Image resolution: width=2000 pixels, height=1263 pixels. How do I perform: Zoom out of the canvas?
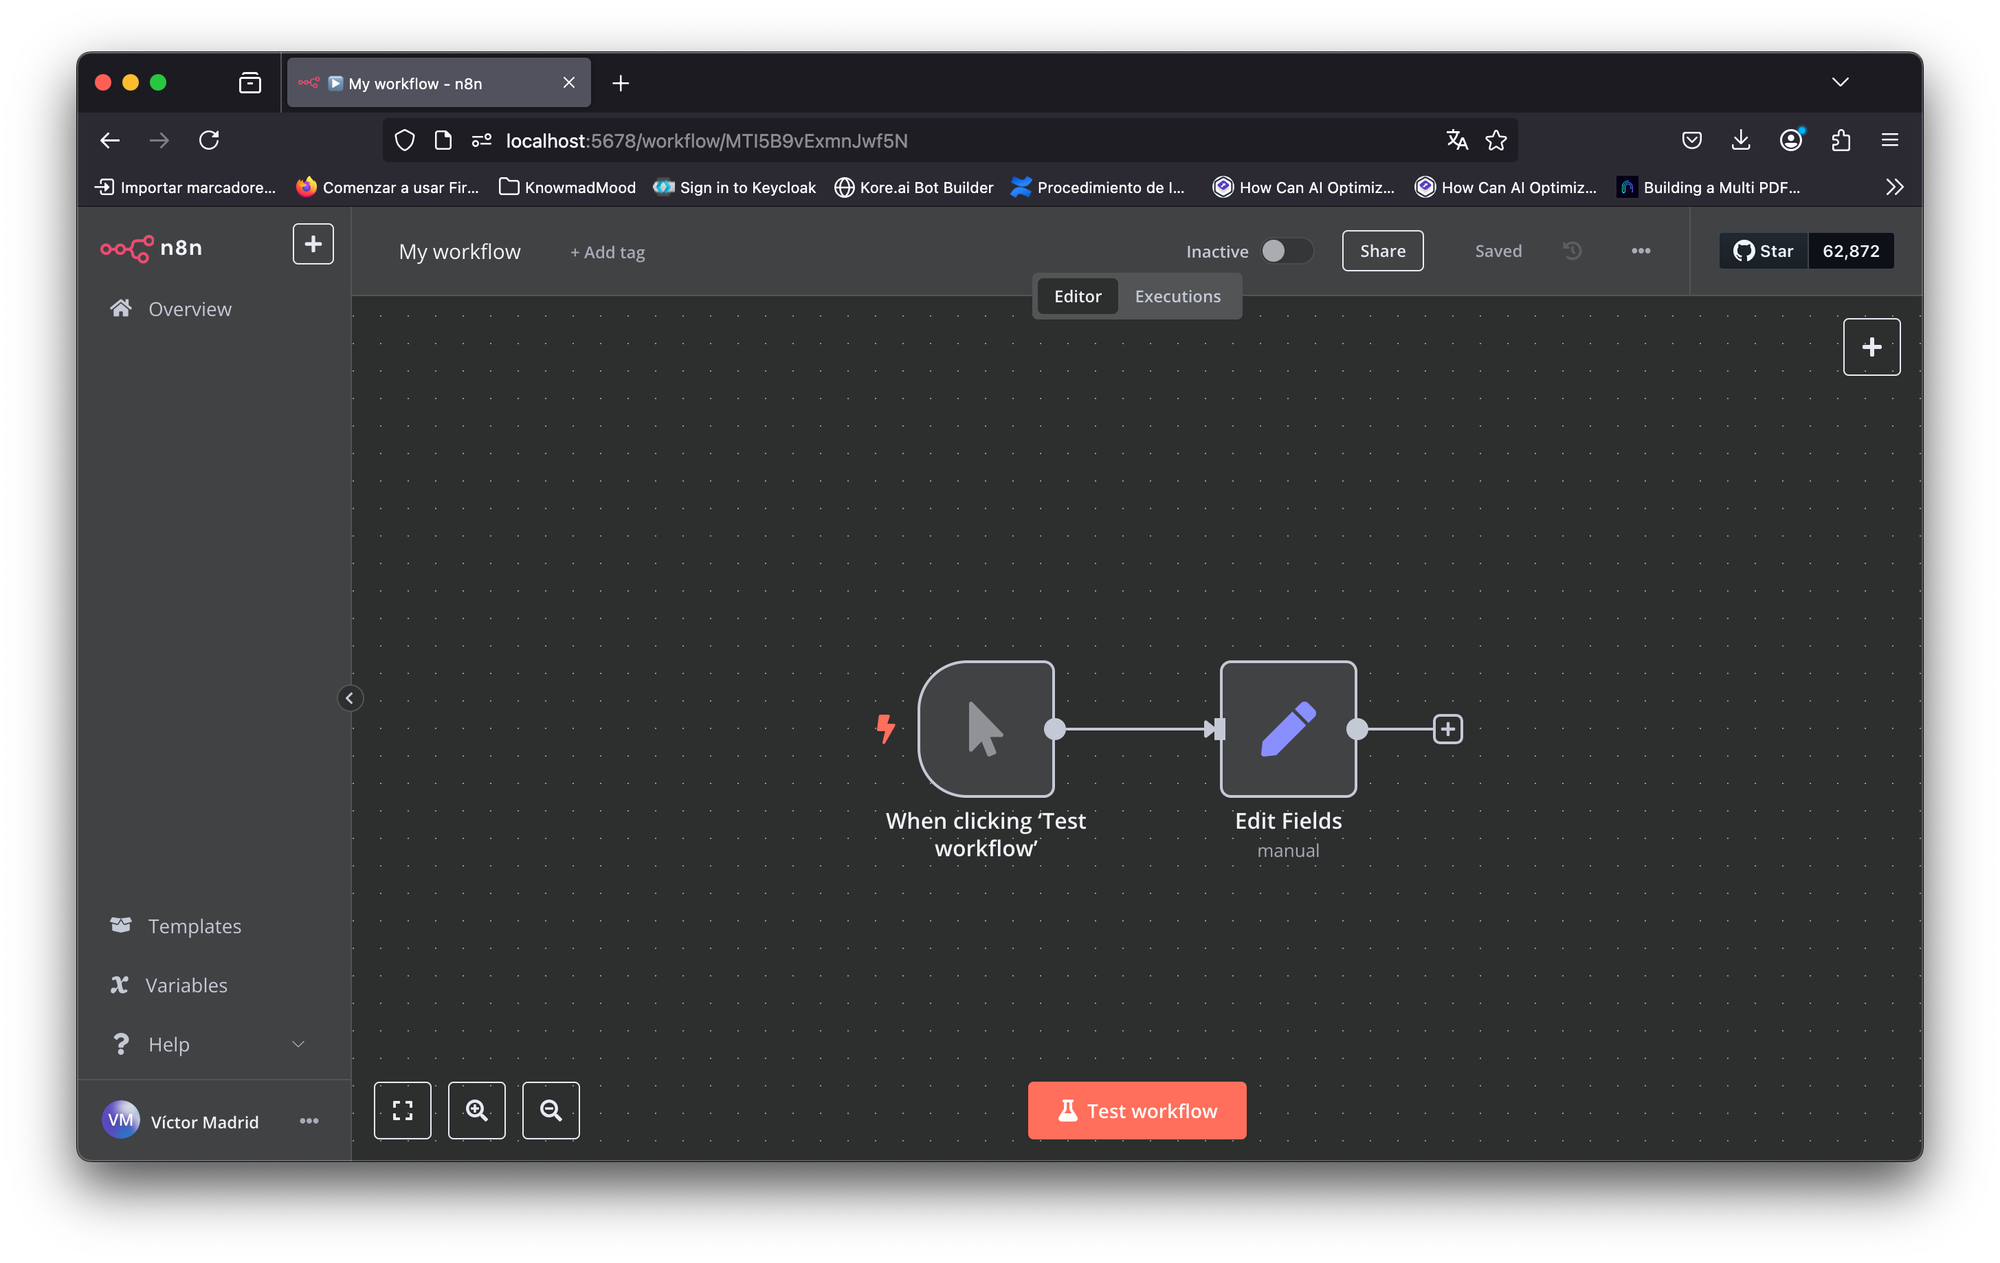[551, 1110]
